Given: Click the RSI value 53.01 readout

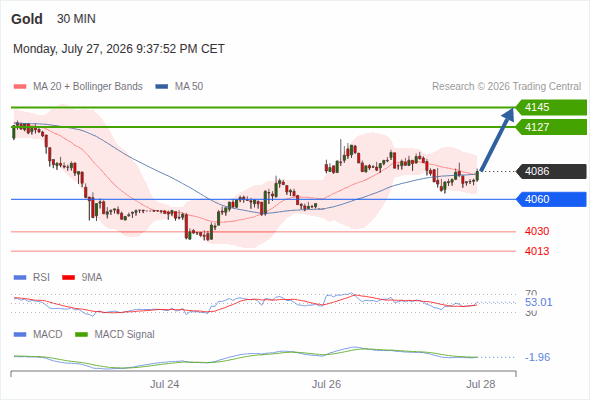Looking at the screenshot, I should (x=538, y=302).
